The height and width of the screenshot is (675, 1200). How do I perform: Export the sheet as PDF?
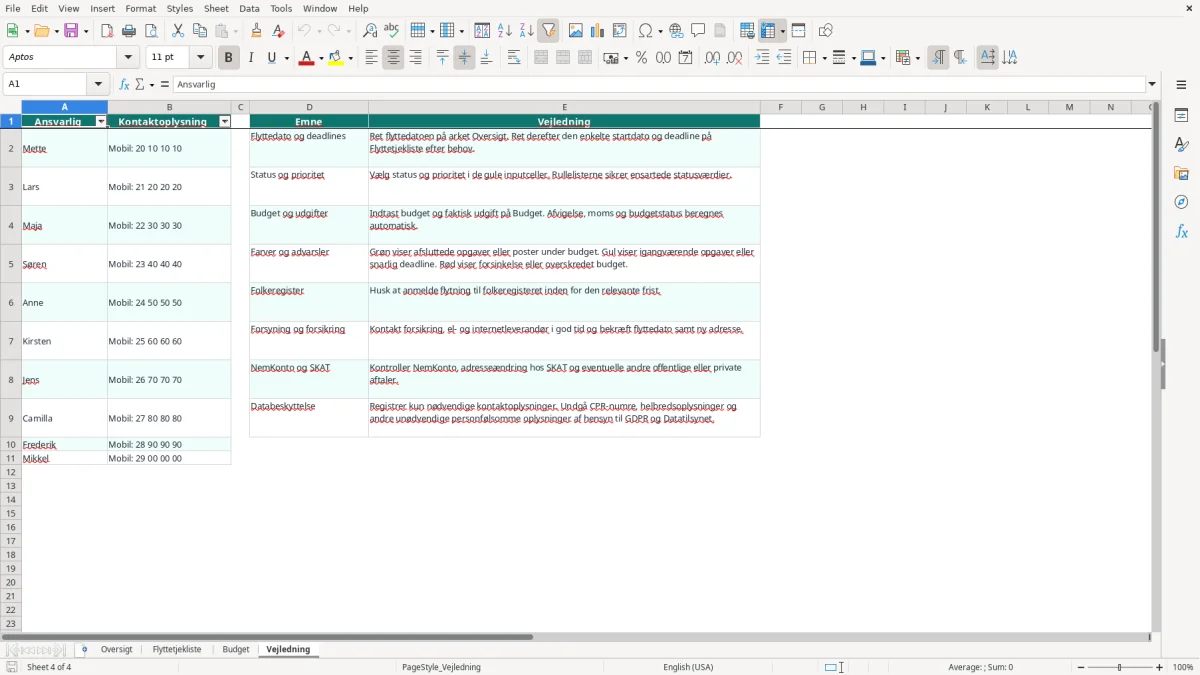(x=107, y=31)
